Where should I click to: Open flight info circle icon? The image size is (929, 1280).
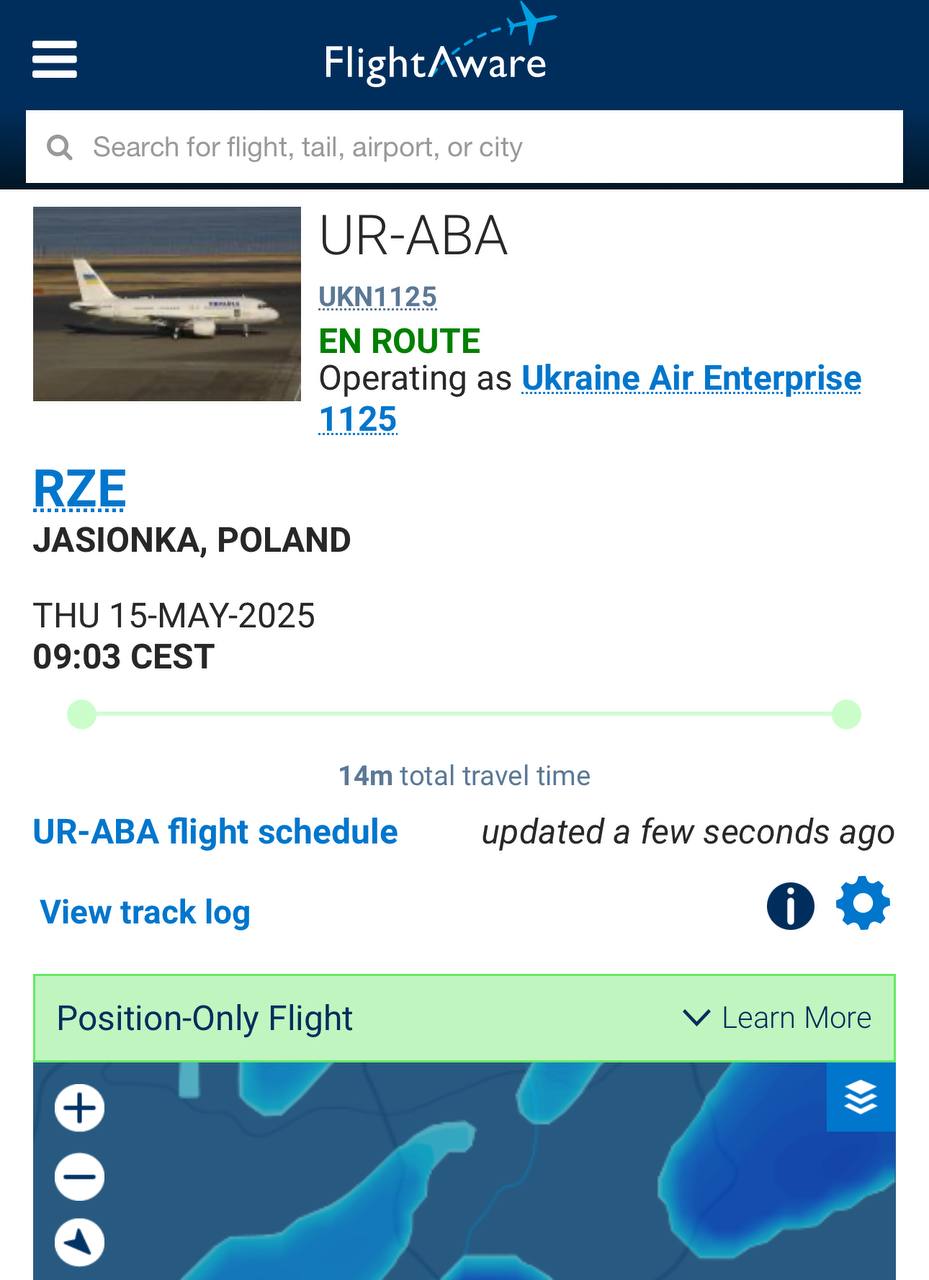point(790,906)
